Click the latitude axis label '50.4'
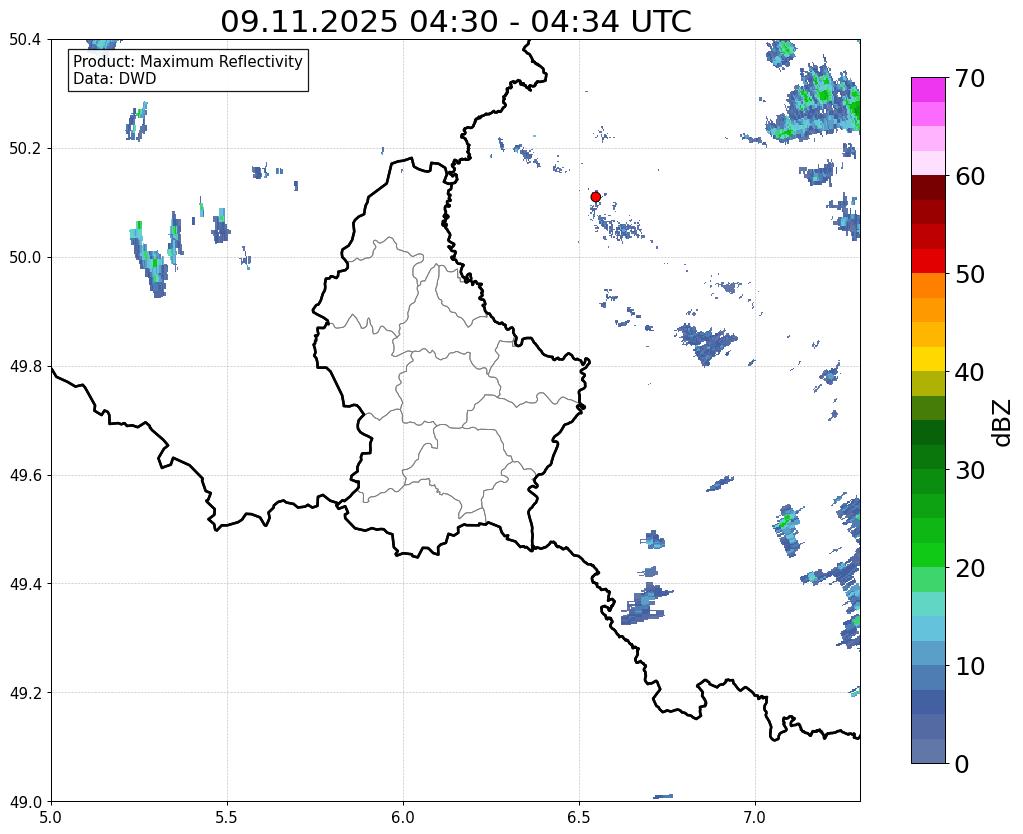 point(25,40)
